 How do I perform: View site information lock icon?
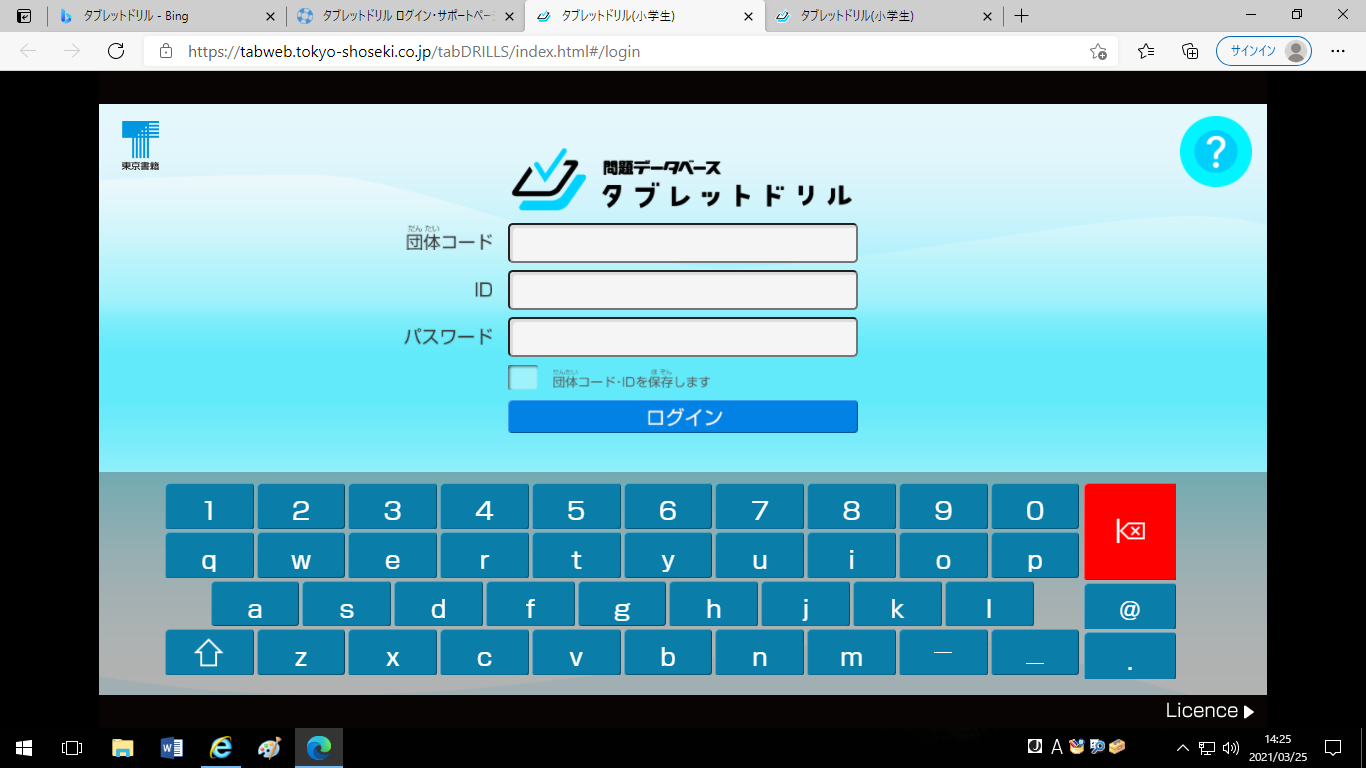point(166,51)
